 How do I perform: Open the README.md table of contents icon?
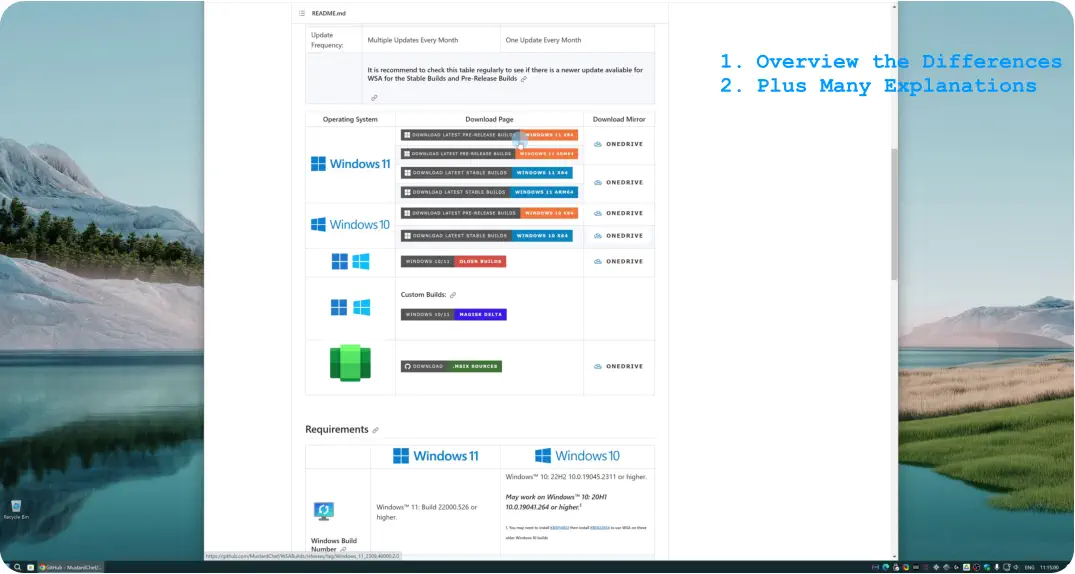click(302, 13)
